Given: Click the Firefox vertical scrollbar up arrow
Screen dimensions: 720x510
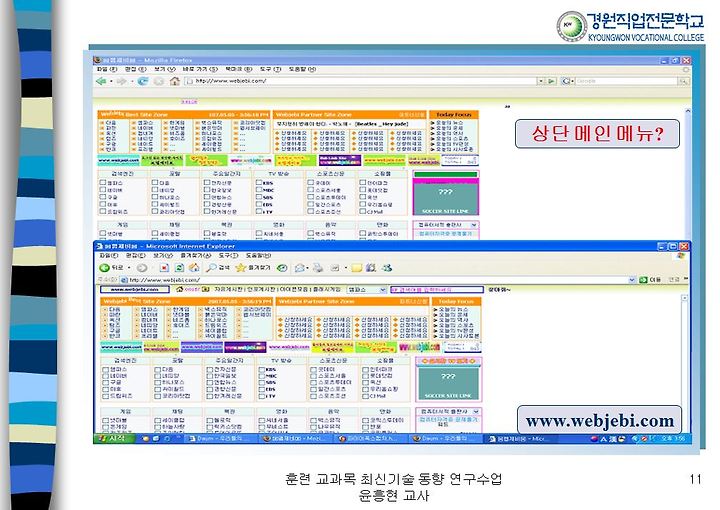Looking at the screenshot, I should coord(687,111).
